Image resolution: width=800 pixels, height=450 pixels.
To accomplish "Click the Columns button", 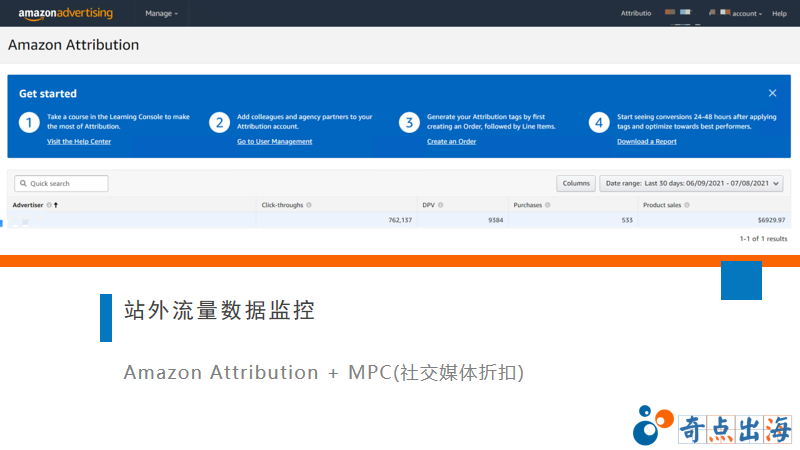I will (576, 183).
